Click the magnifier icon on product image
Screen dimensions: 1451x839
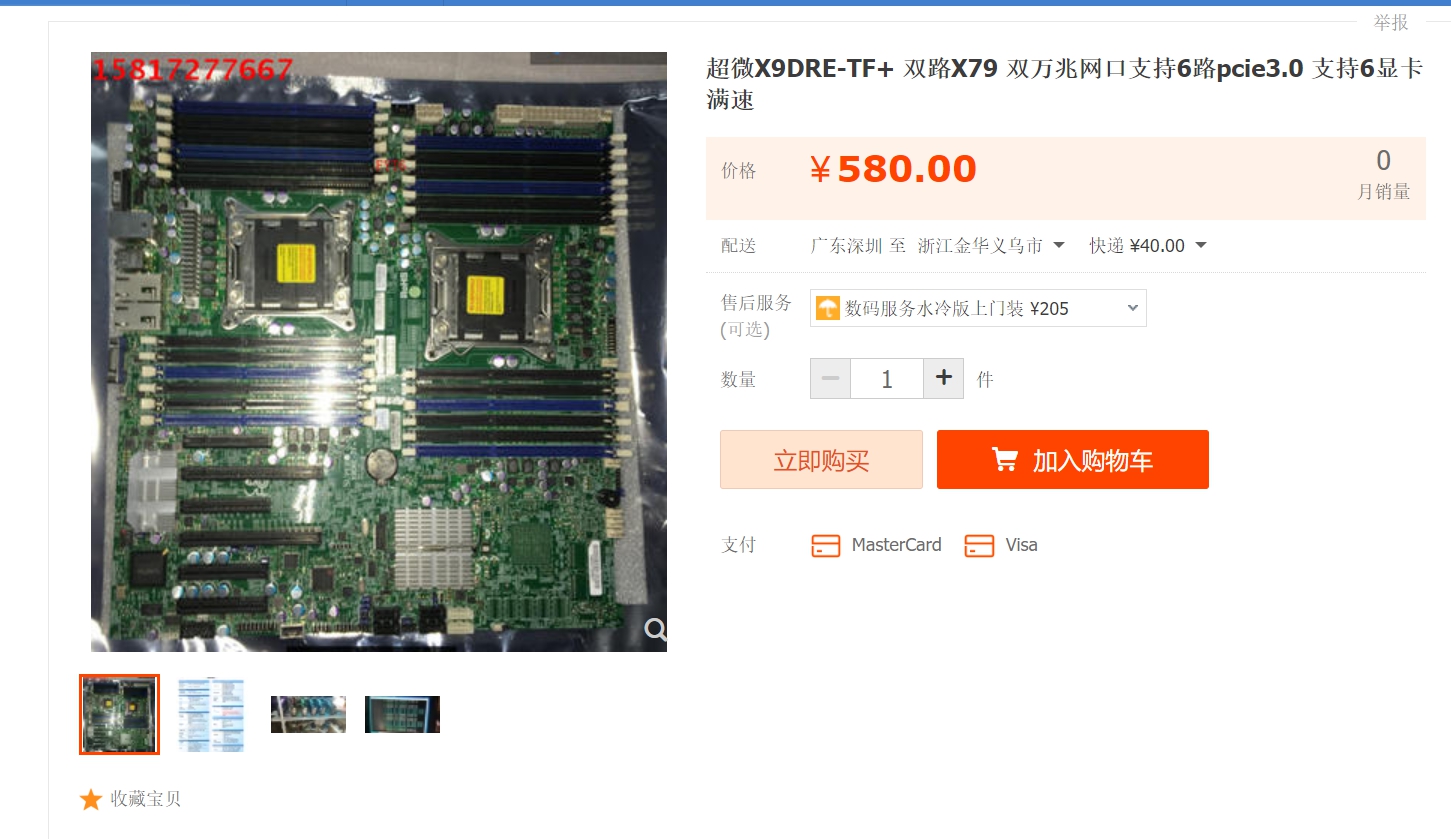tap(656, 629)
